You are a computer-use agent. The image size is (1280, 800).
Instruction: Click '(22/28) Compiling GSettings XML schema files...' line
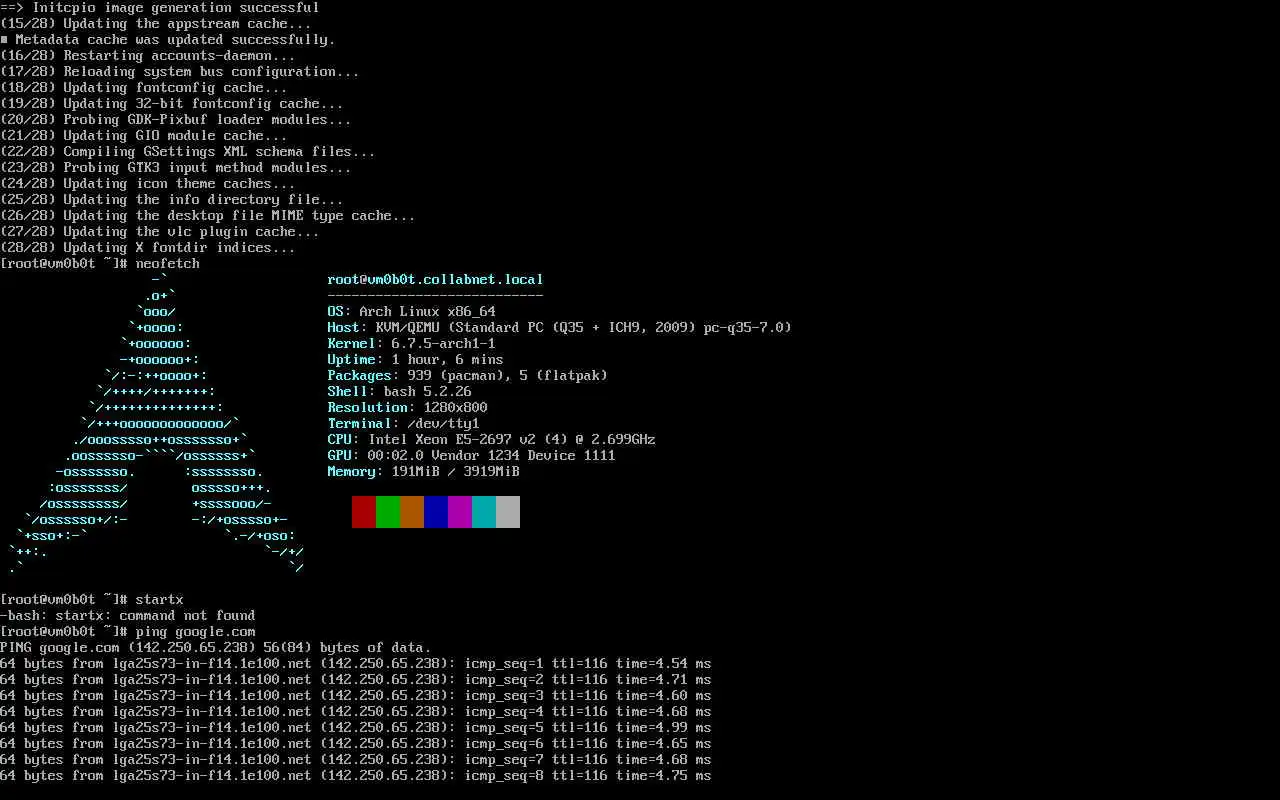point(188,152)
